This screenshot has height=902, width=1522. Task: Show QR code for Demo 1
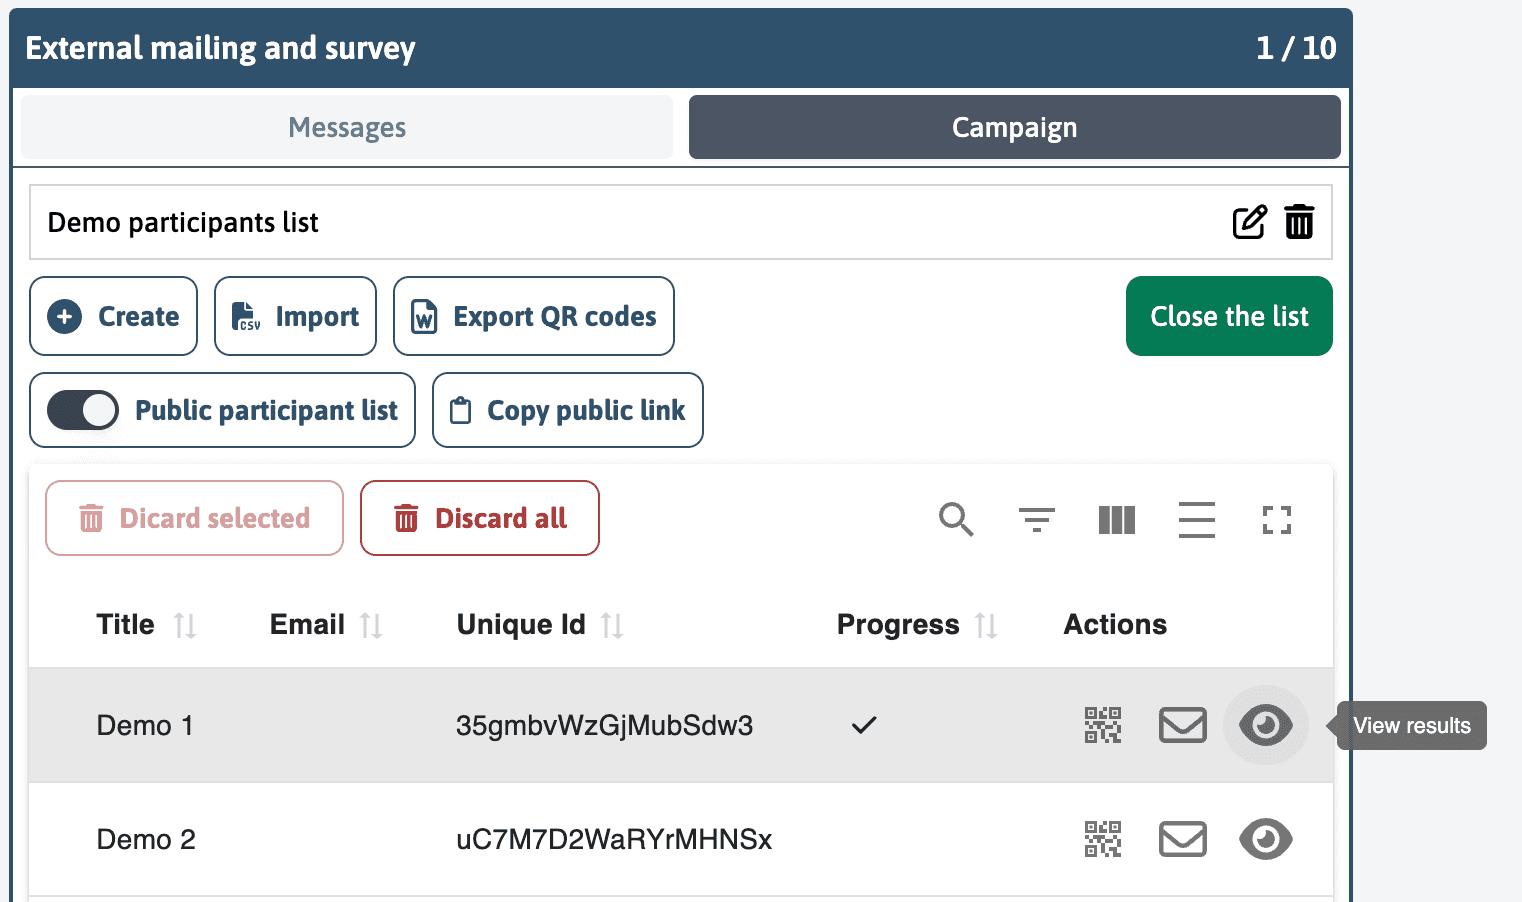pos(1102,725)
